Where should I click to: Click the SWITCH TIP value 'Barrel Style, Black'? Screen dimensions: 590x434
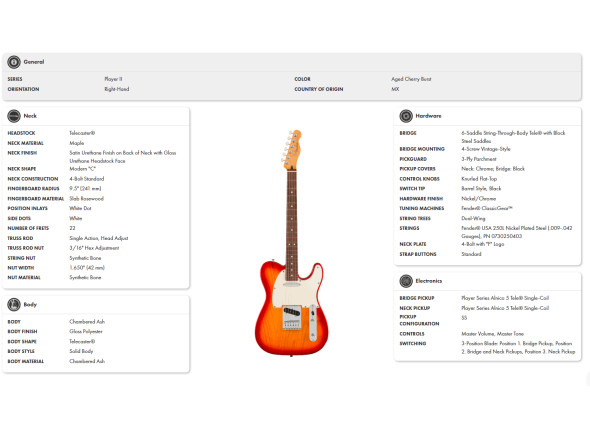pos(481,189)
